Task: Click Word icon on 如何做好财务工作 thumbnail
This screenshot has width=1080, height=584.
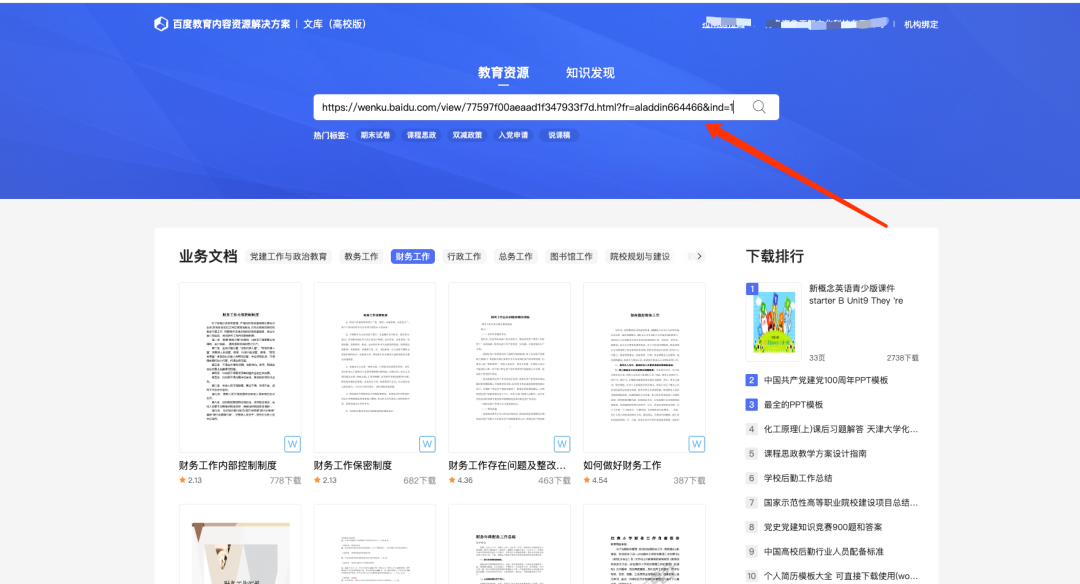Action: click(x=696, y=444)
